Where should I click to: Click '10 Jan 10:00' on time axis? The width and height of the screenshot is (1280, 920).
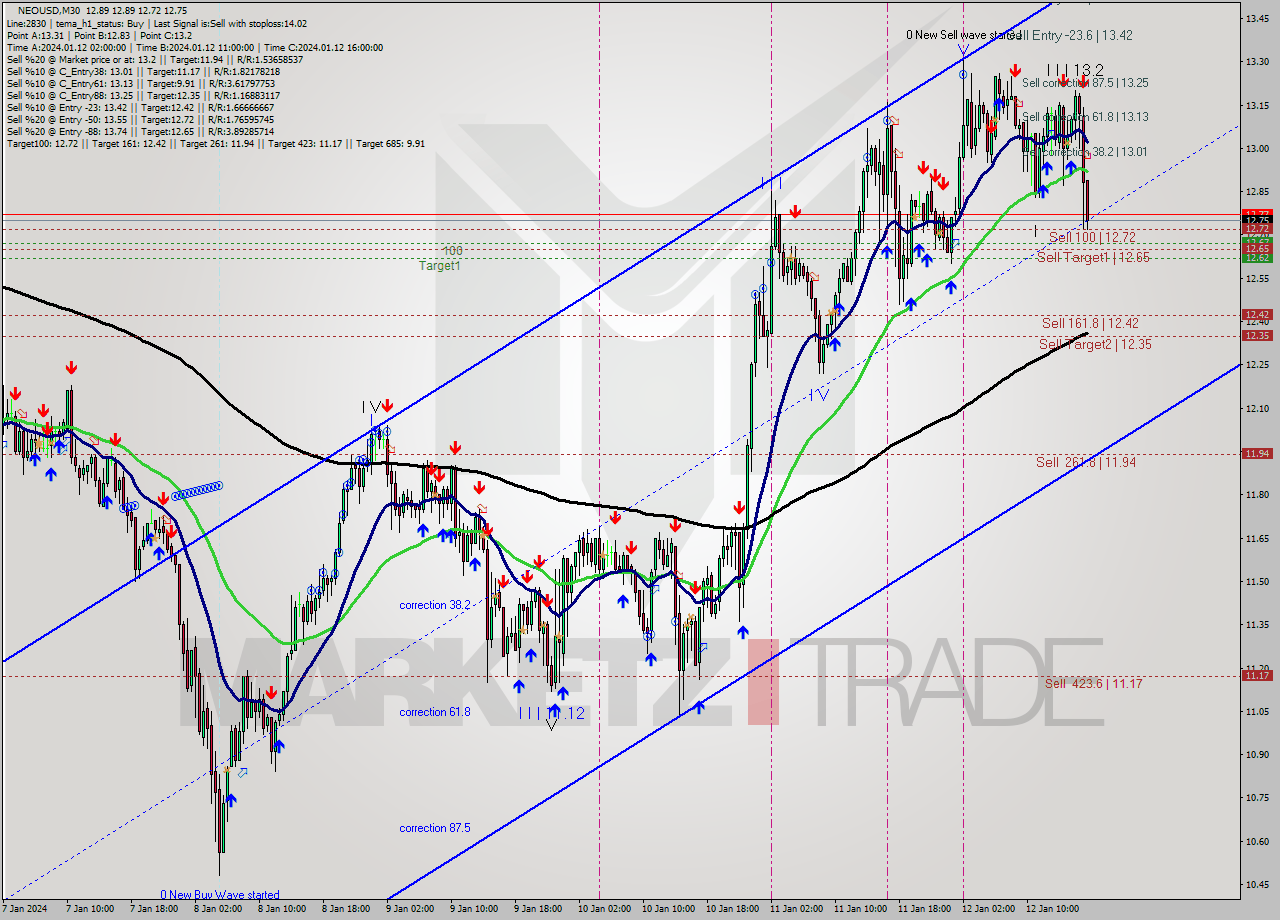[669, 909]
